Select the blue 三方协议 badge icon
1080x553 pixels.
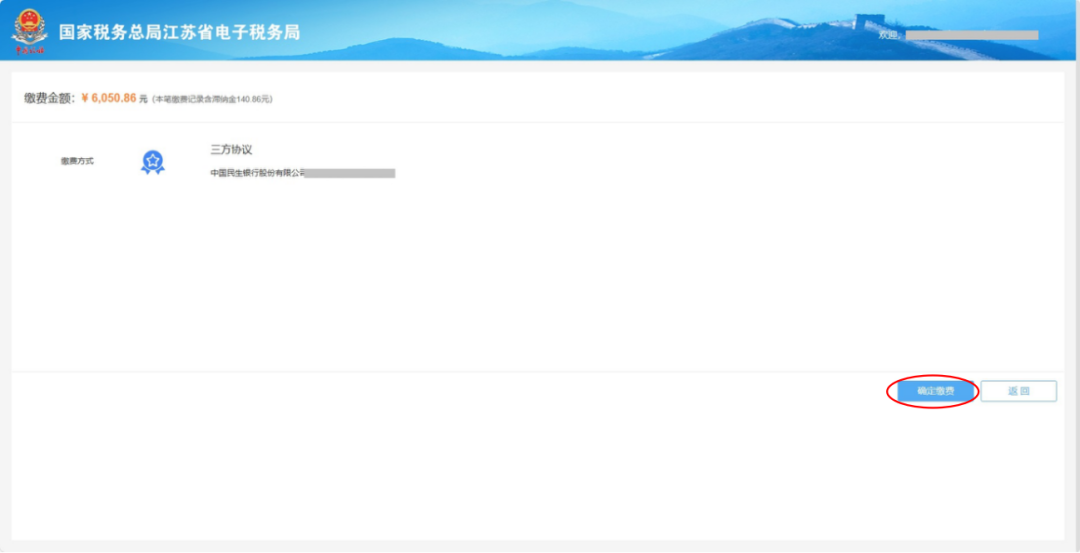[152, 163]
